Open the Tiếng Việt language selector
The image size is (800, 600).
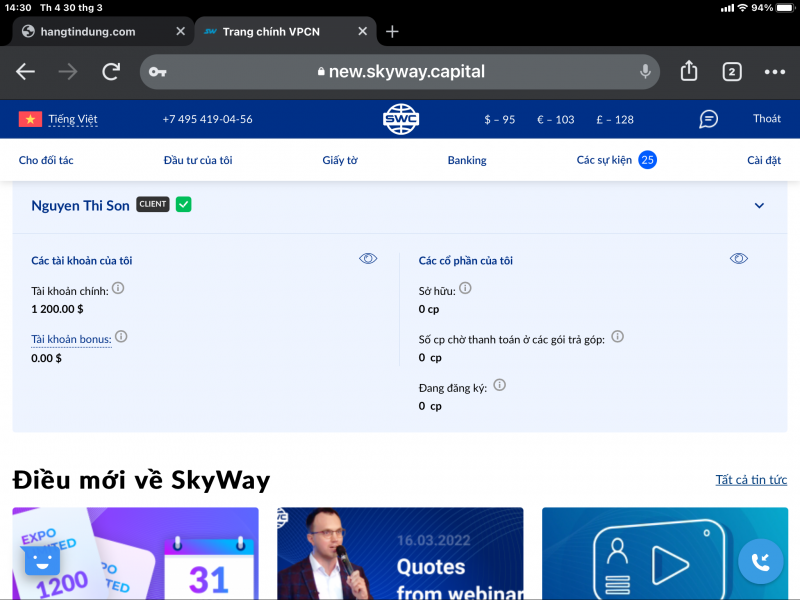pyautogui.click(x=59, y=119)
